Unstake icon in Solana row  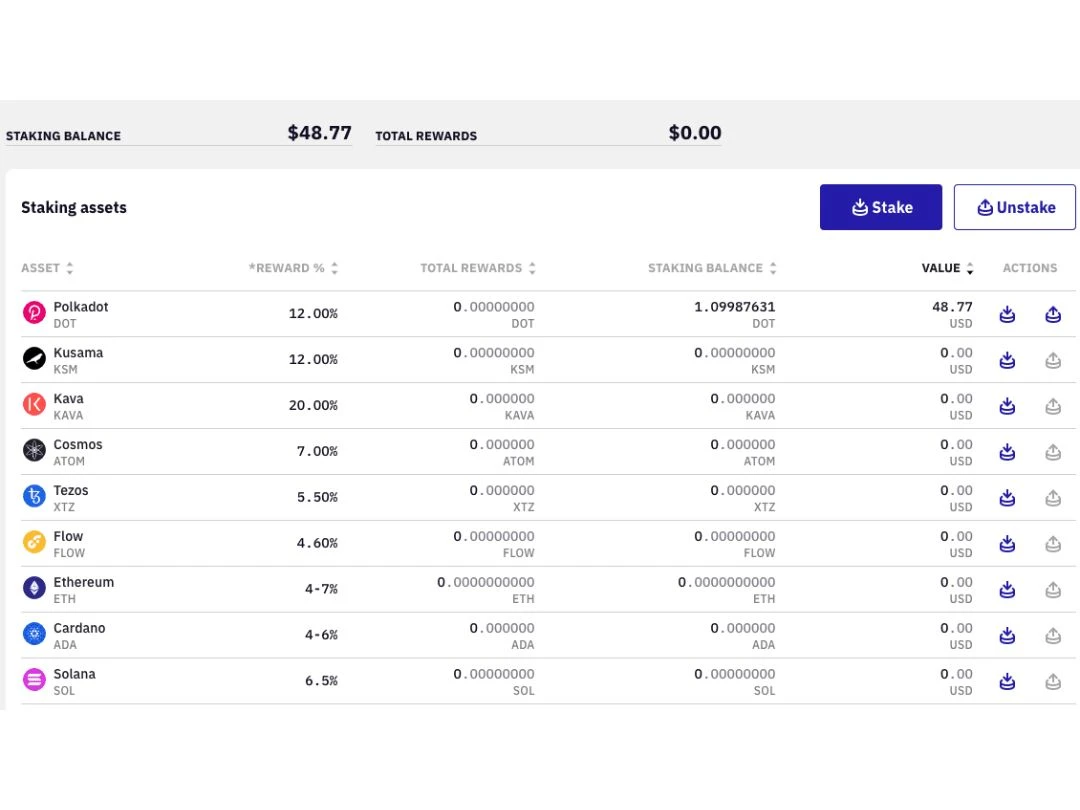click(x=1053, y=682)
